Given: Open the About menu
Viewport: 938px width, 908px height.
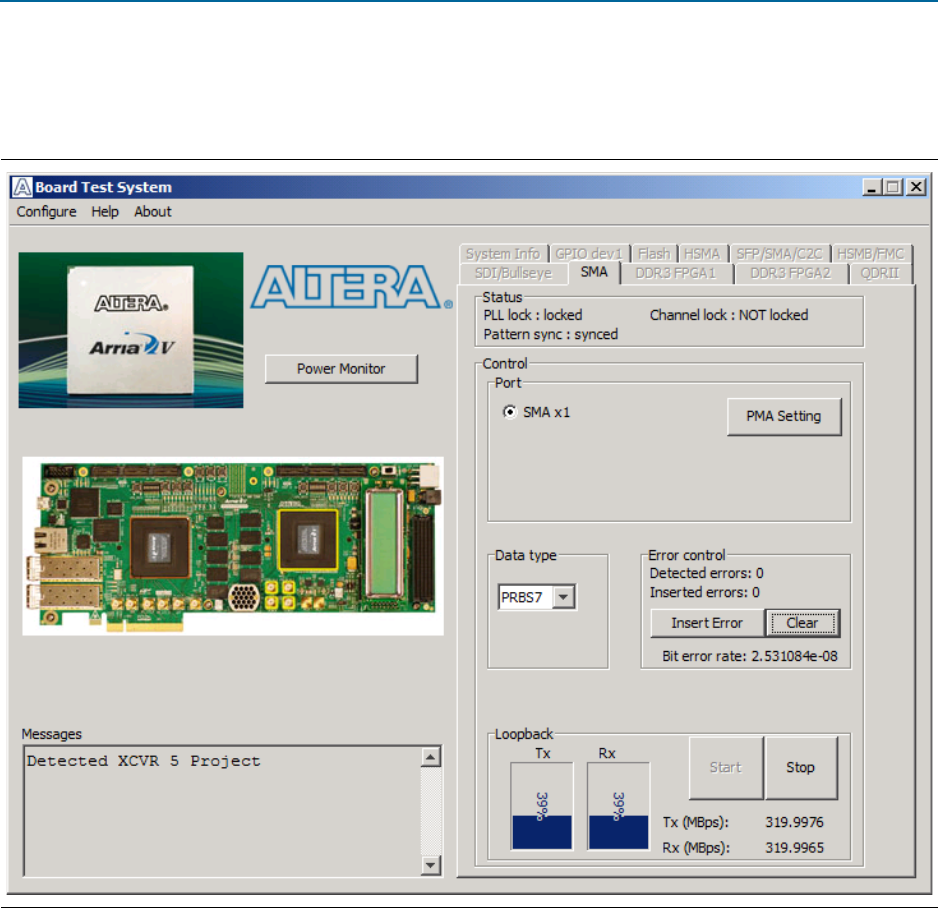Looking at the screenshot, I should click(153, 212).
